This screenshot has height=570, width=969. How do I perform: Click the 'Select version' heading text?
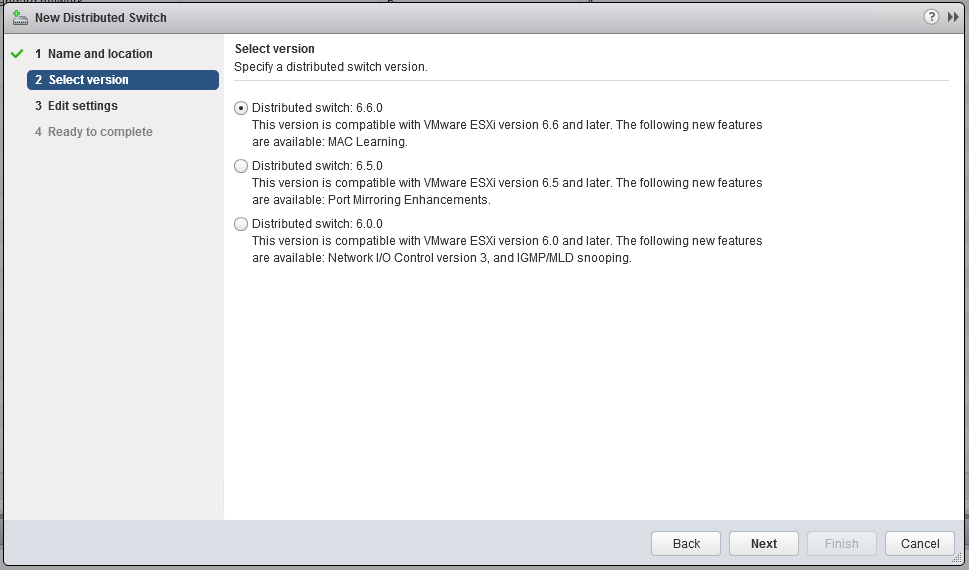coord(274,49)
